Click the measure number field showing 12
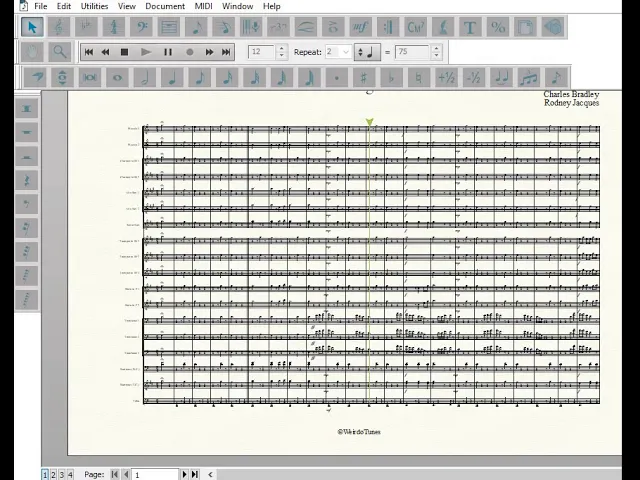This screenshot has height=480, width=640. point(262,52)
